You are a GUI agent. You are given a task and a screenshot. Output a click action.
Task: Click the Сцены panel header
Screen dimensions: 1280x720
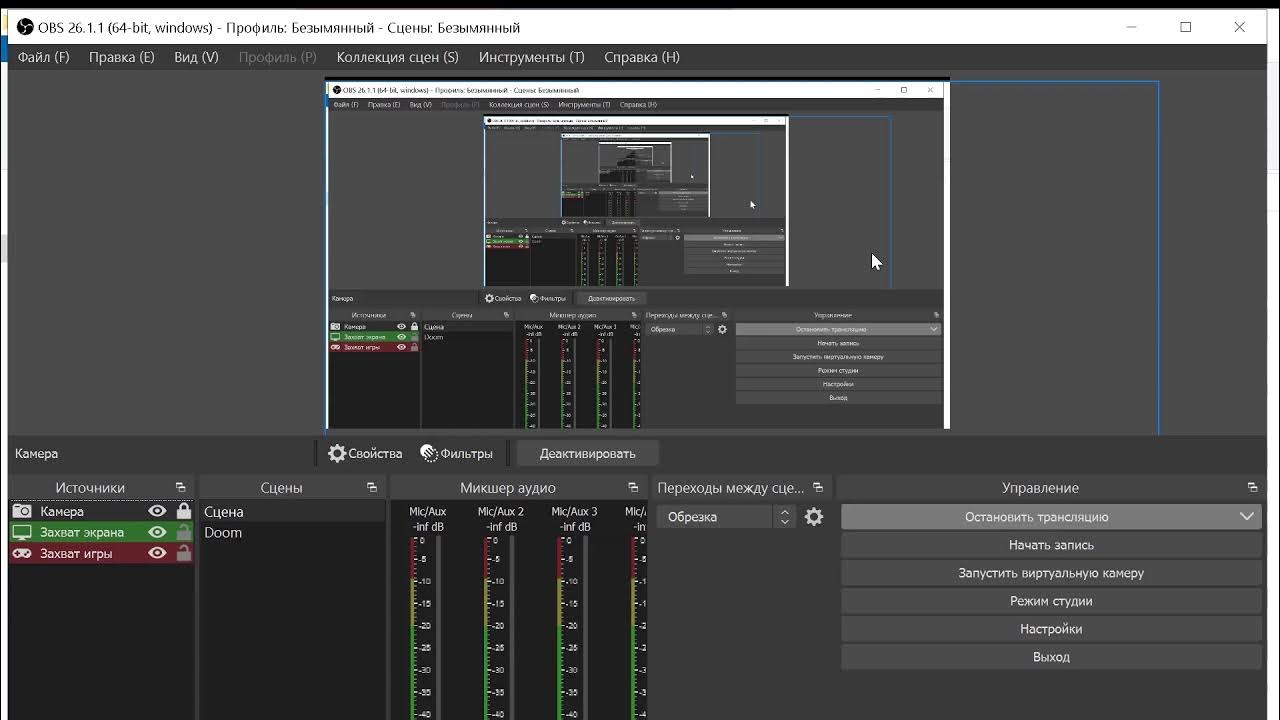(x=281, y=488)
